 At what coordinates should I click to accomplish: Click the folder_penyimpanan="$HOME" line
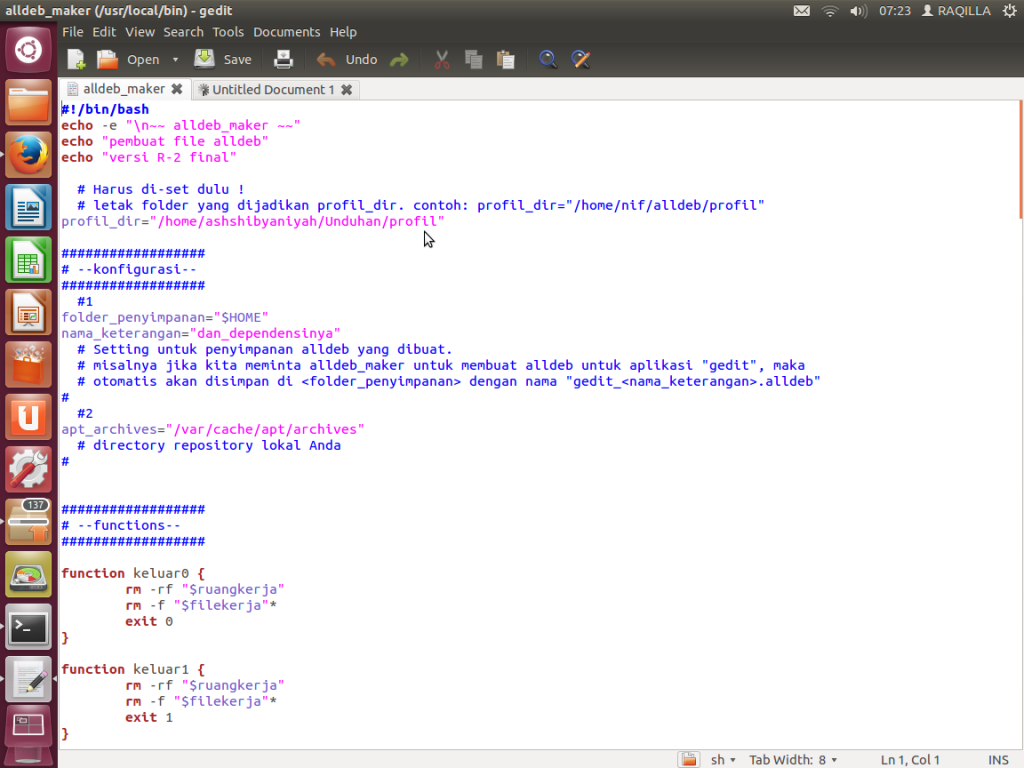click(165, 317)
